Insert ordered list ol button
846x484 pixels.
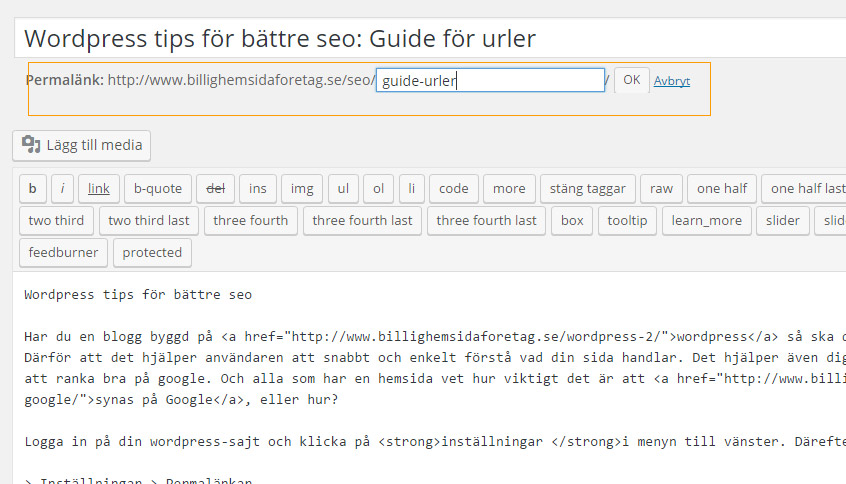coord(378,188)
